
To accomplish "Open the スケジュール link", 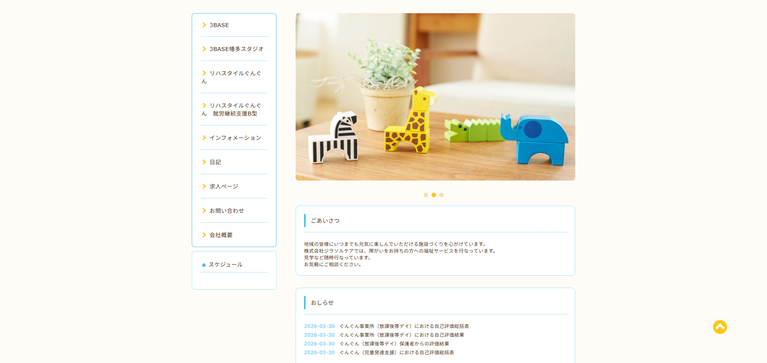I will pyautogui.click(x=226, y=265).
